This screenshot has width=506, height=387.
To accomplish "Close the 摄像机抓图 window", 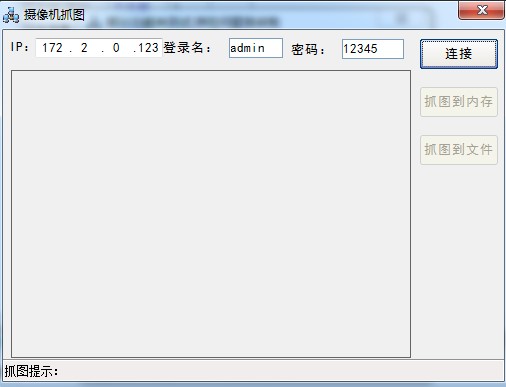I will [481, 10].
